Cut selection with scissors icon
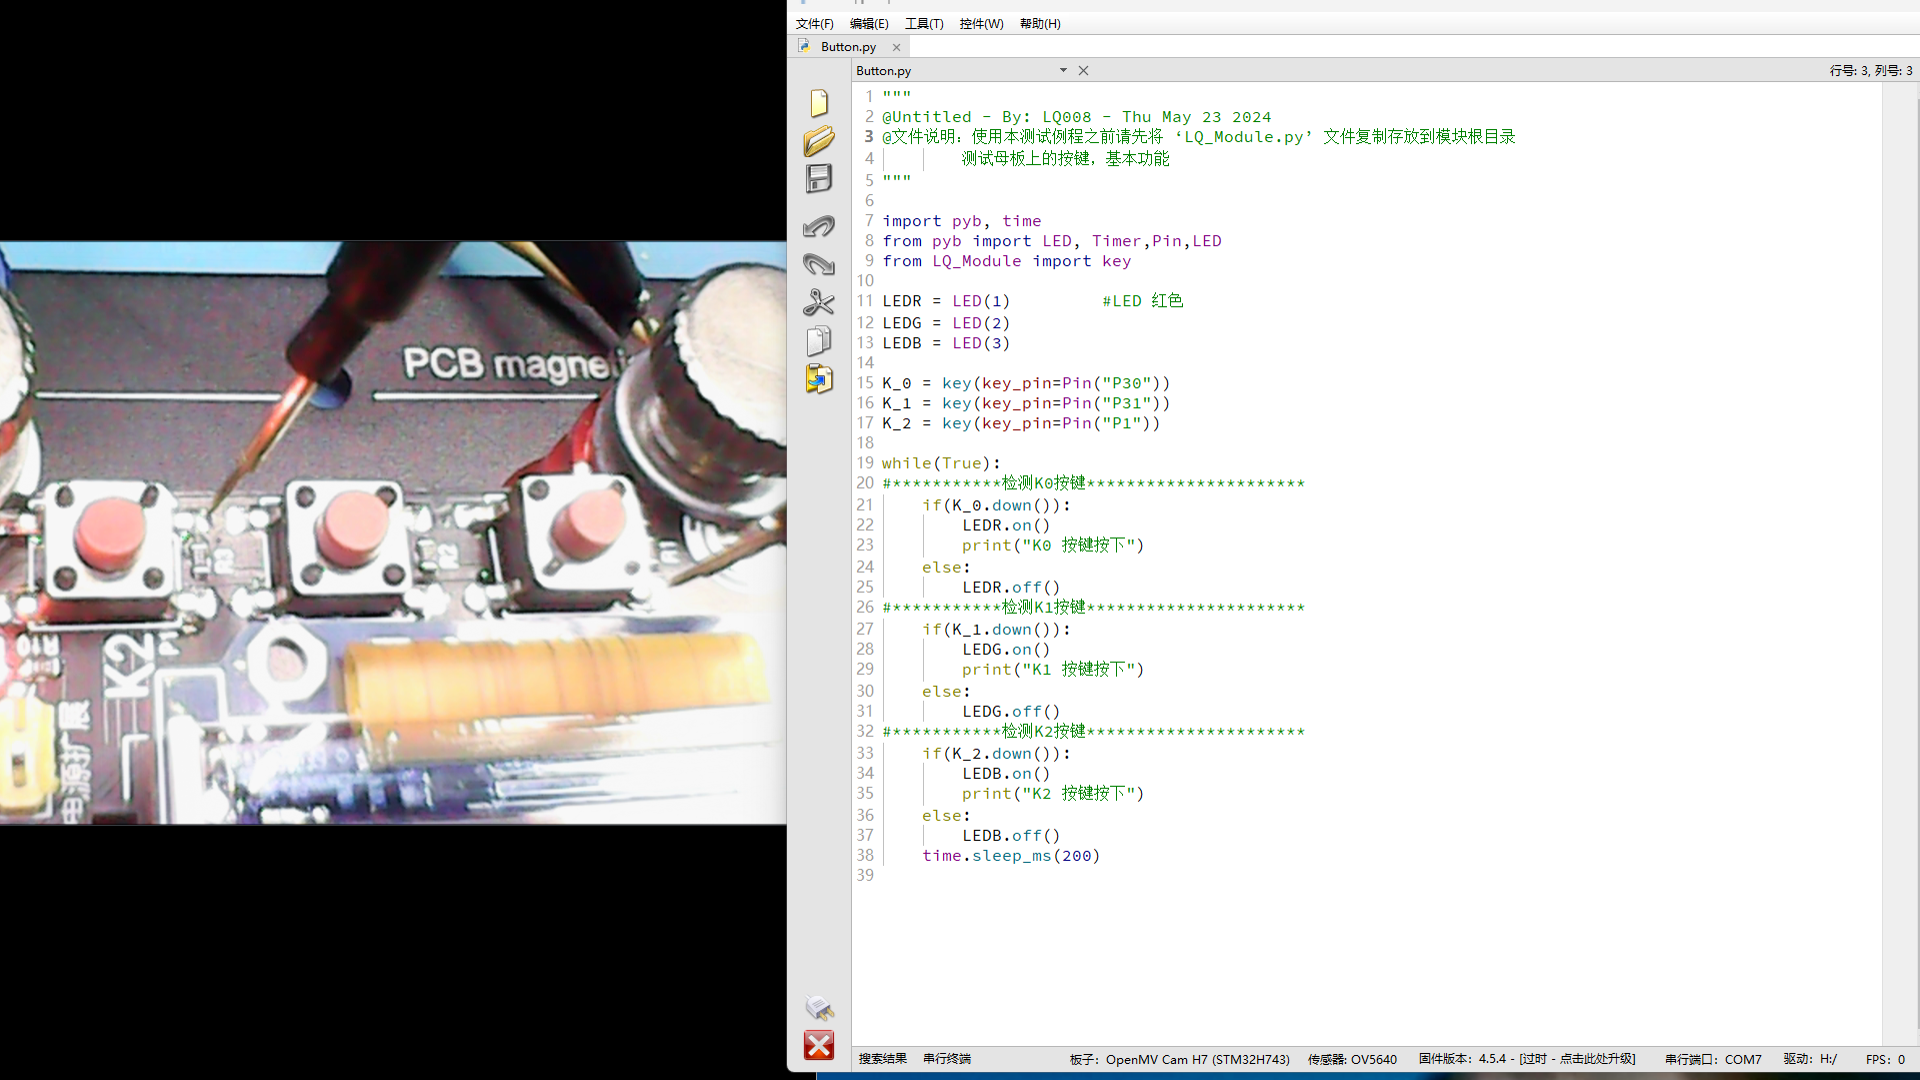1920x1080 pixels. point(819,303)
